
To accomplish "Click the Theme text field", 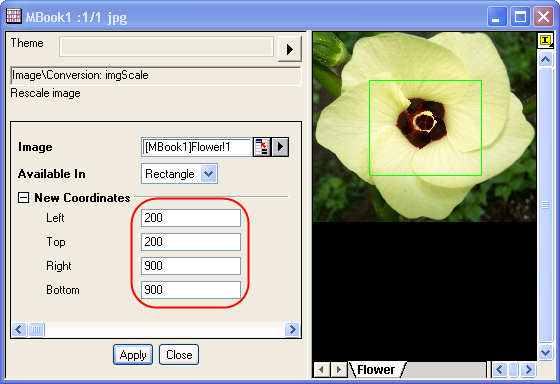I will pyautogui.click(x=166, y=46).
